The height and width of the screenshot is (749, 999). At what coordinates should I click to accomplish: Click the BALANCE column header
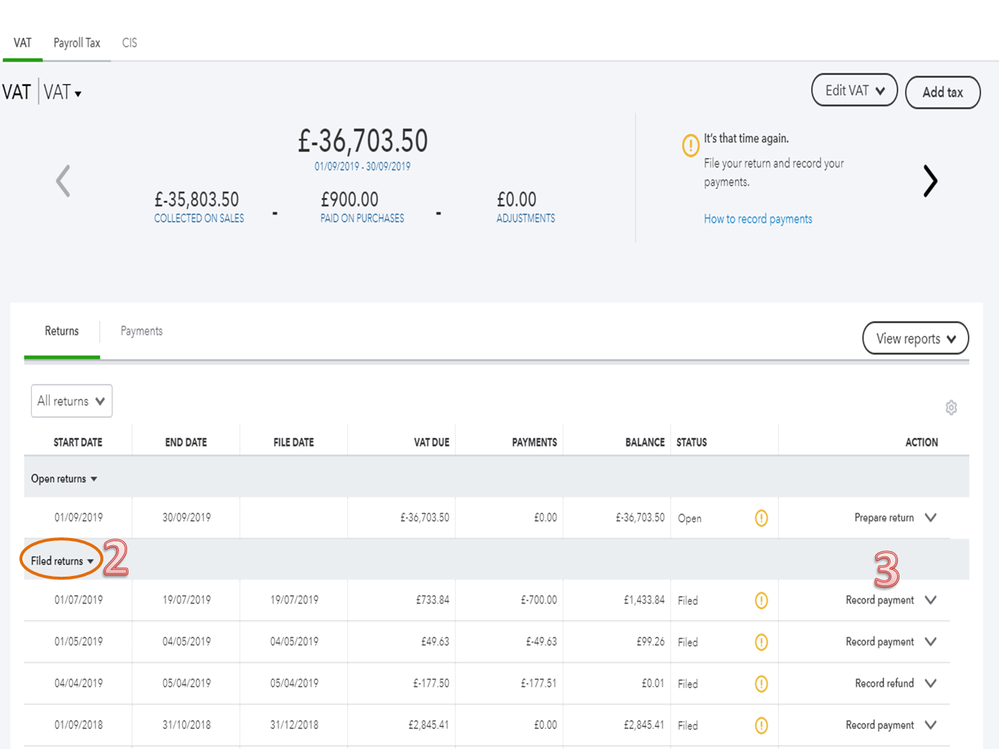[645, 442]
